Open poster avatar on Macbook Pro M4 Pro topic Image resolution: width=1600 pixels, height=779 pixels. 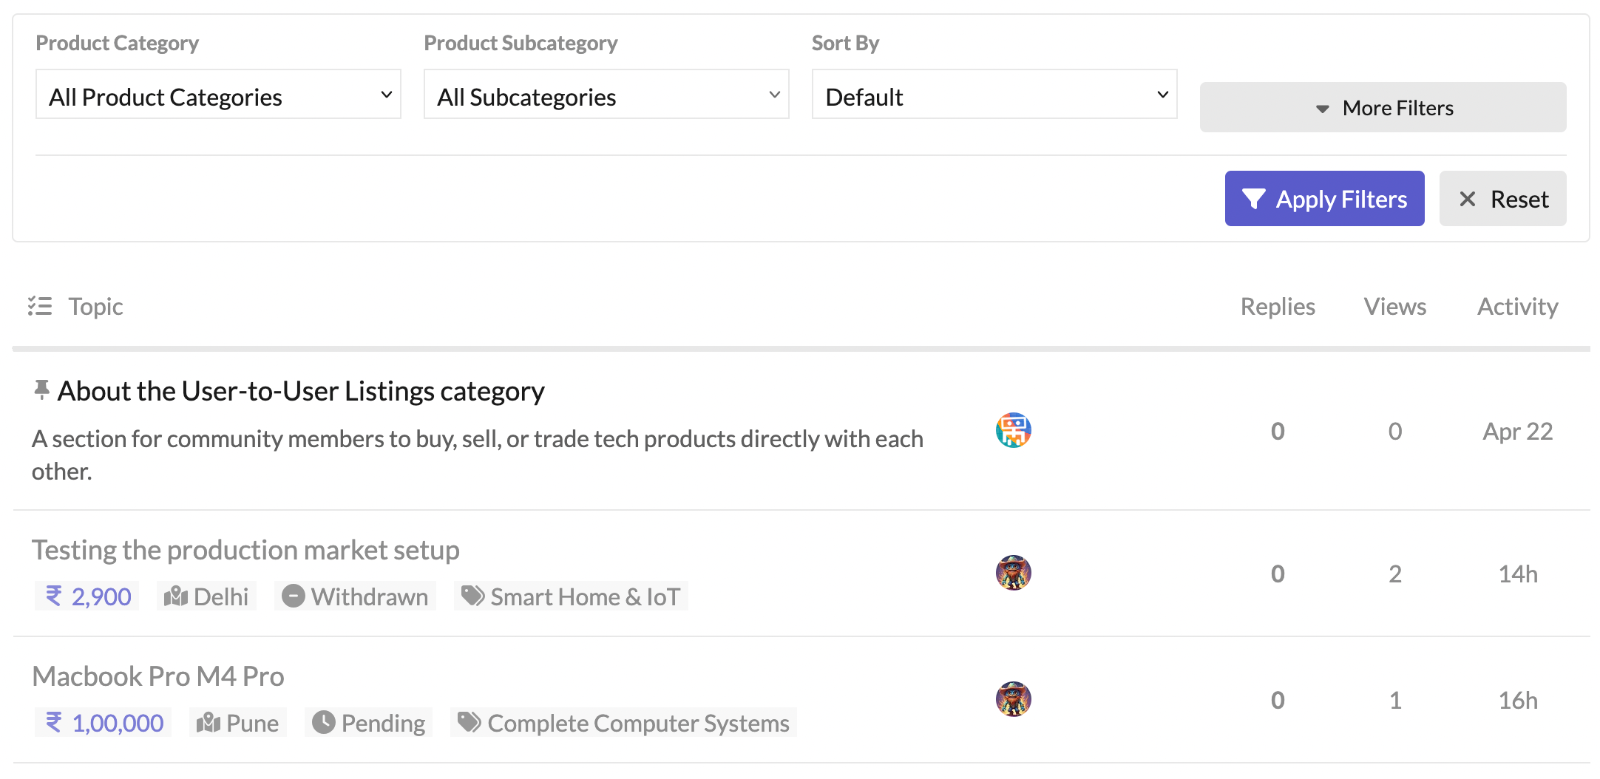click(1013, 700)
